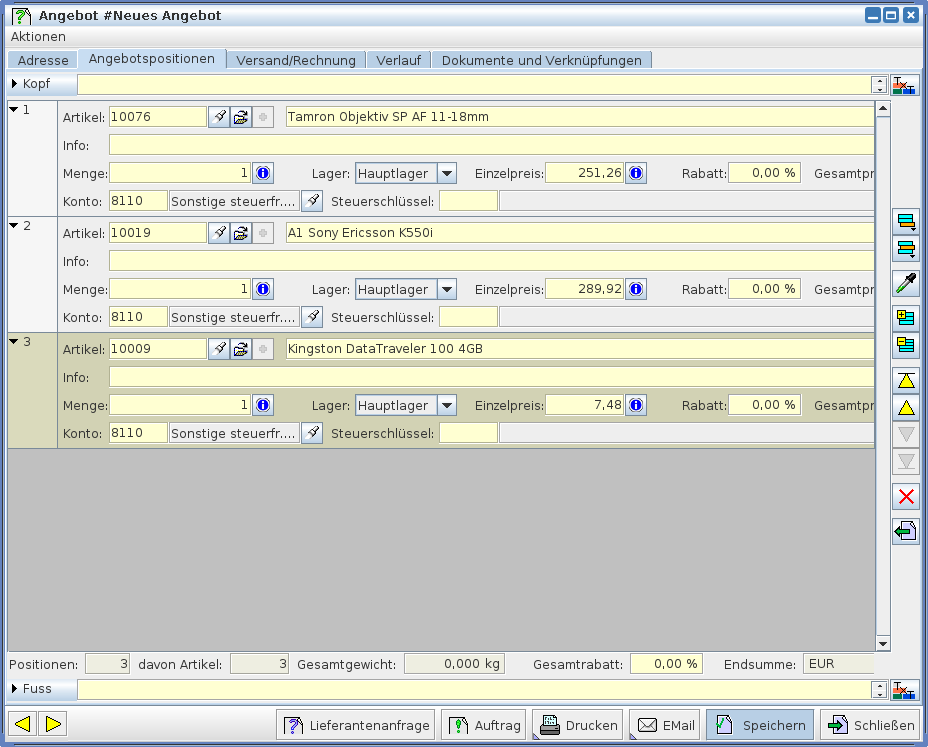Click the Gesamtrabatt percentage field
The height and width of the screenshot is (747, 928).
tap(666, 664)
